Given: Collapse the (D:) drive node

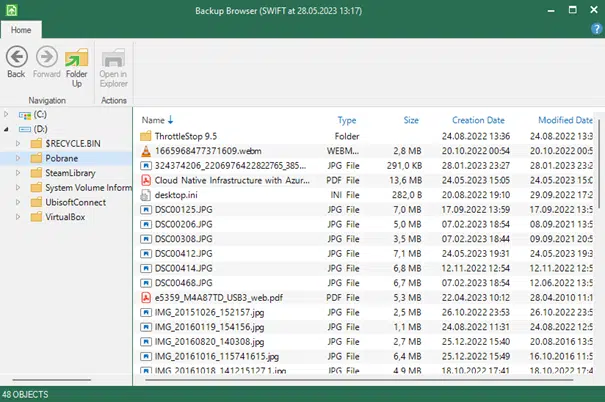Looking at the screenshot, I should click(7, 129).
